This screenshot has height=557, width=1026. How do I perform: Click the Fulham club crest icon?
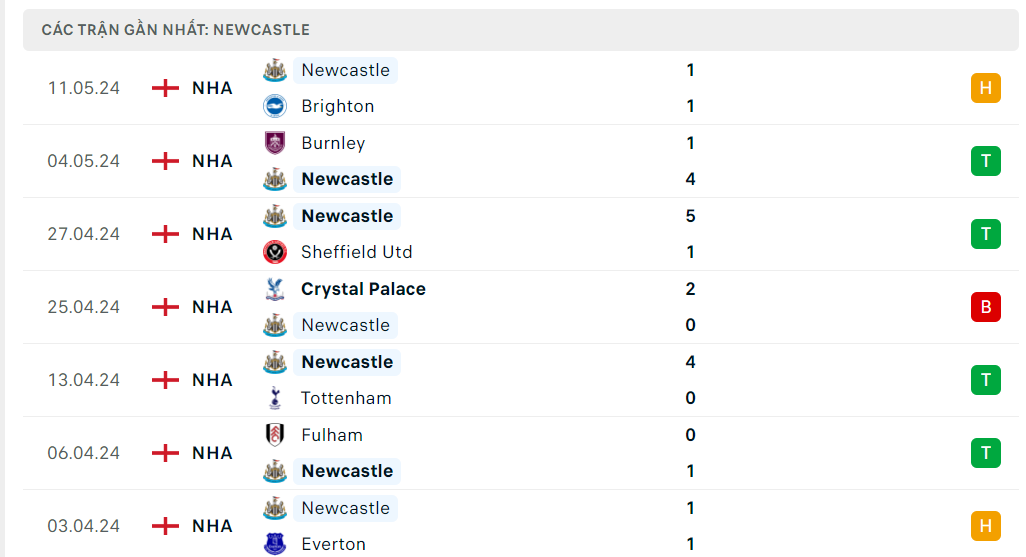(274, 435)
